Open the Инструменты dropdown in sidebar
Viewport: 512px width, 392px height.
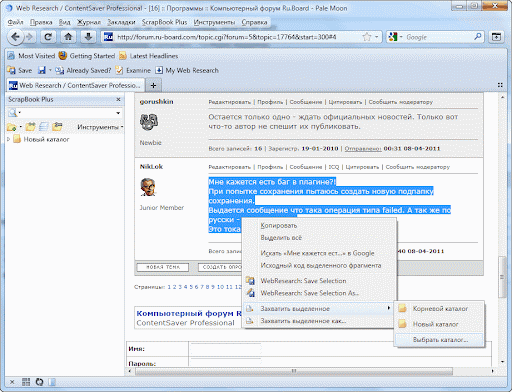[100, 127]
